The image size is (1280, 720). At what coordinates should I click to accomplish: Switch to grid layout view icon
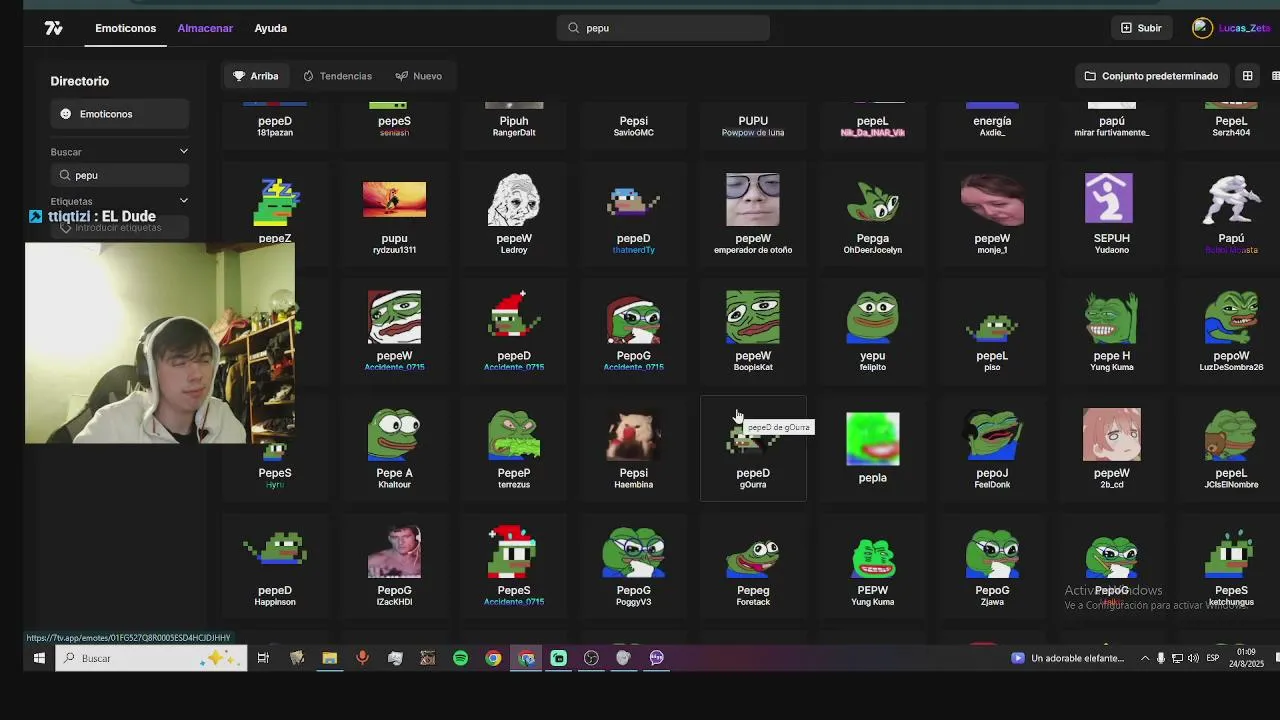(1247, 76)
